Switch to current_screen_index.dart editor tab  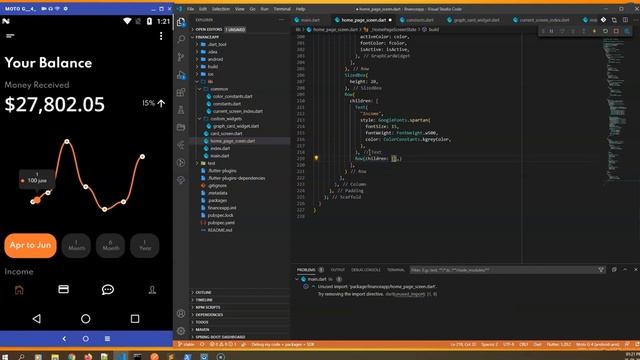tap(544, 20)
